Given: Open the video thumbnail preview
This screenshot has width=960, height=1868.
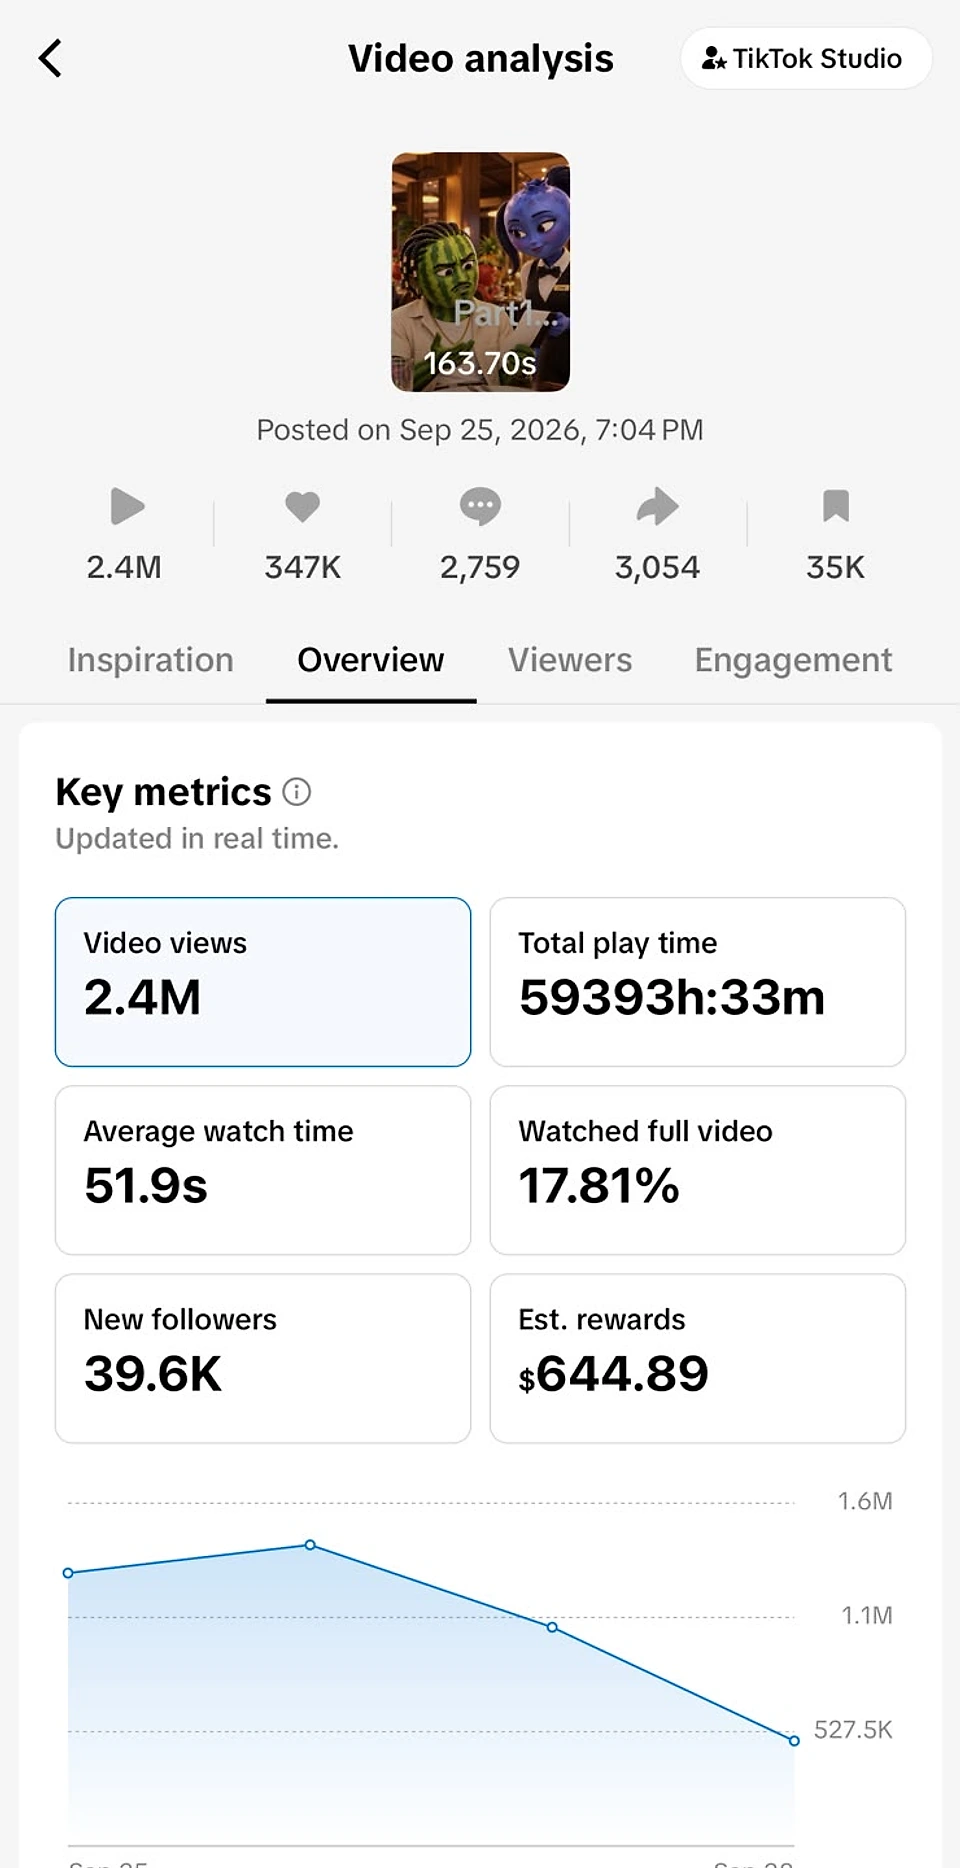Looking at the screenshot, I should coord(480,271).
